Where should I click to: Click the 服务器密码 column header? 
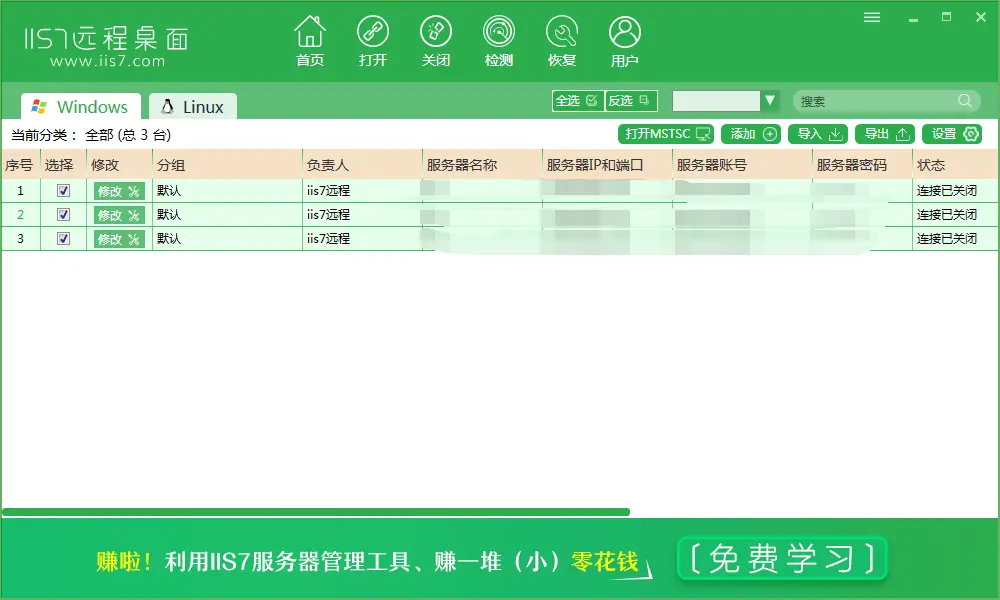862,165
